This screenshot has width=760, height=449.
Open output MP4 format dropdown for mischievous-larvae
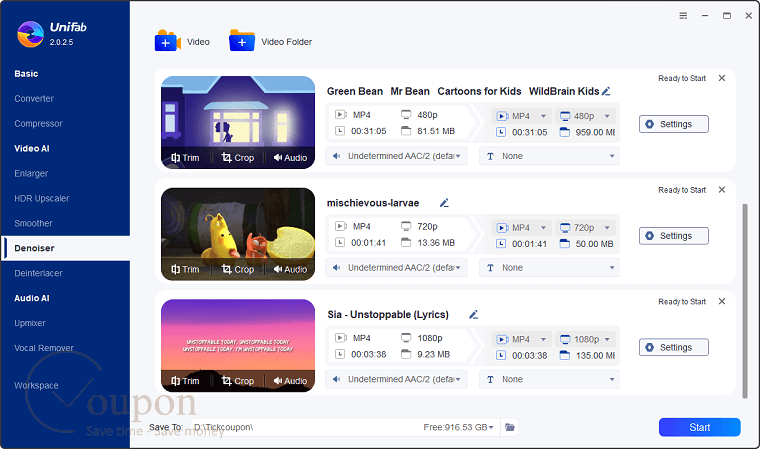pos(522,227)
